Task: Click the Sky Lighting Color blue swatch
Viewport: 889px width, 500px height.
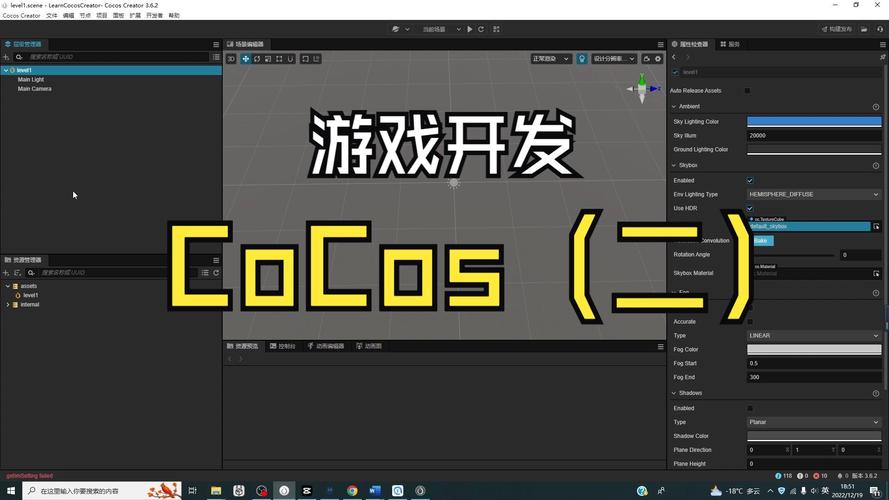Action: point(814,122)
